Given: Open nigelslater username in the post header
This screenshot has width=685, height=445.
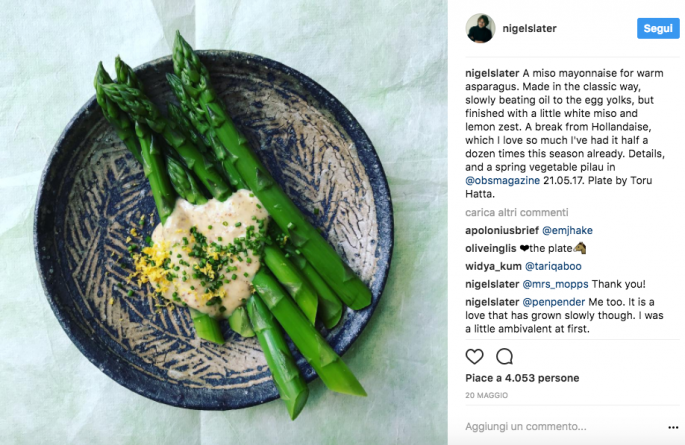Looking at the screenshot, I should tap(529, 28).
